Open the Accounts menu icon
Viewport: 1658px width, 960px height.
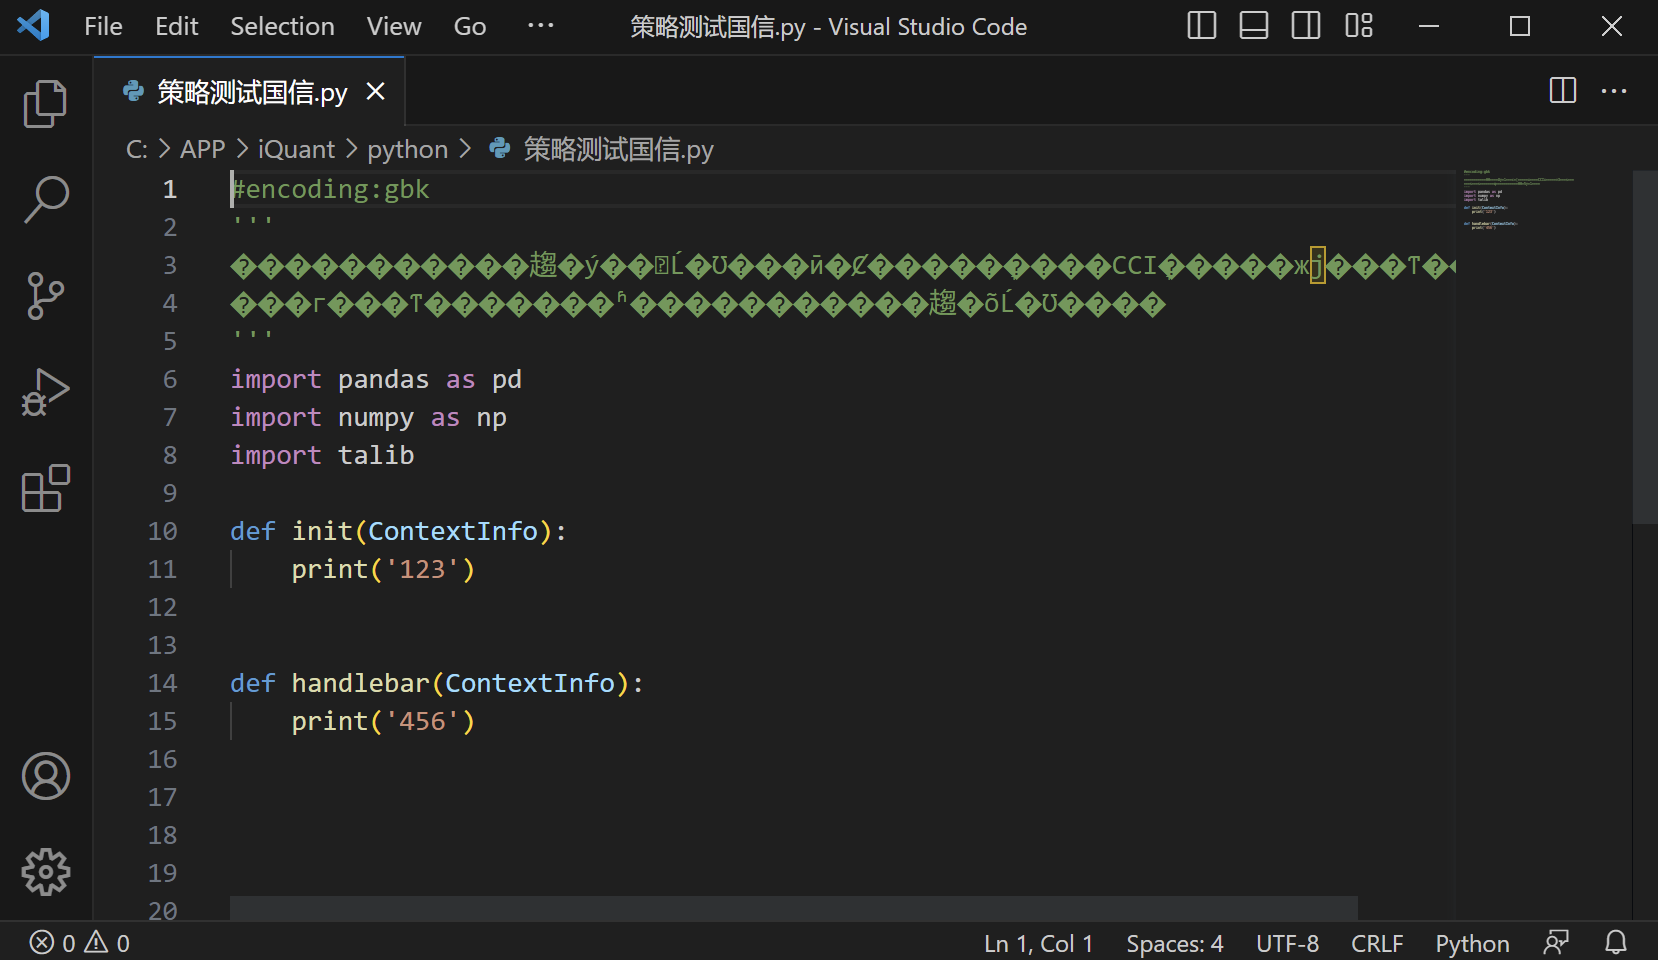click(45, 776)
